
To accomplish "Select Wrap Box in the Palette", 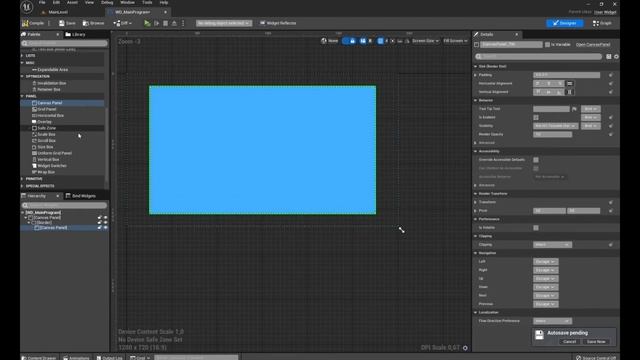I will [x=46, y=172].
